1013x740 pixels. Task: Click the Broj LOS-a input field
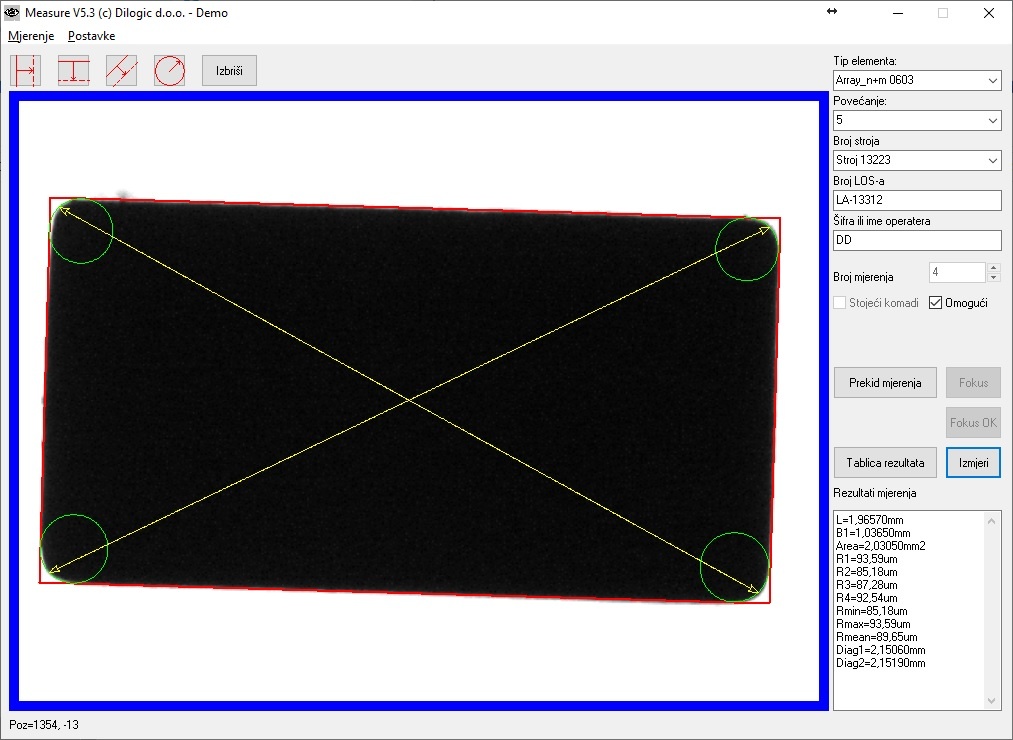tap(917, 200)
